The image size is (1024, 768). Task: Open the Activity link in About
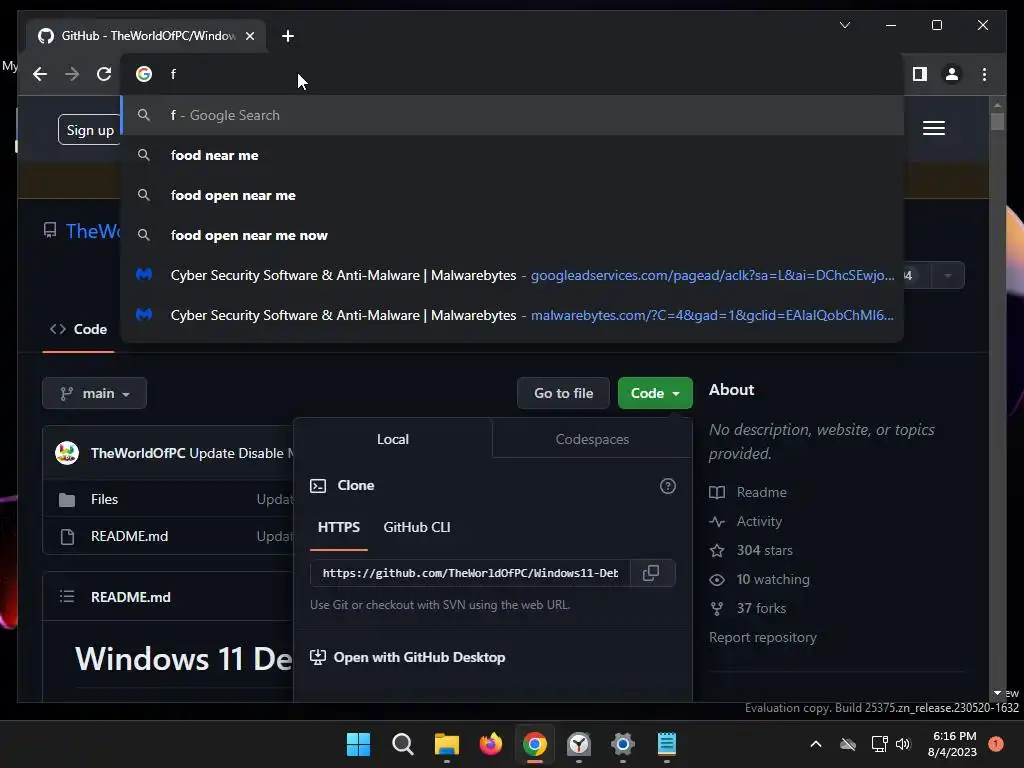coord(759,521)
